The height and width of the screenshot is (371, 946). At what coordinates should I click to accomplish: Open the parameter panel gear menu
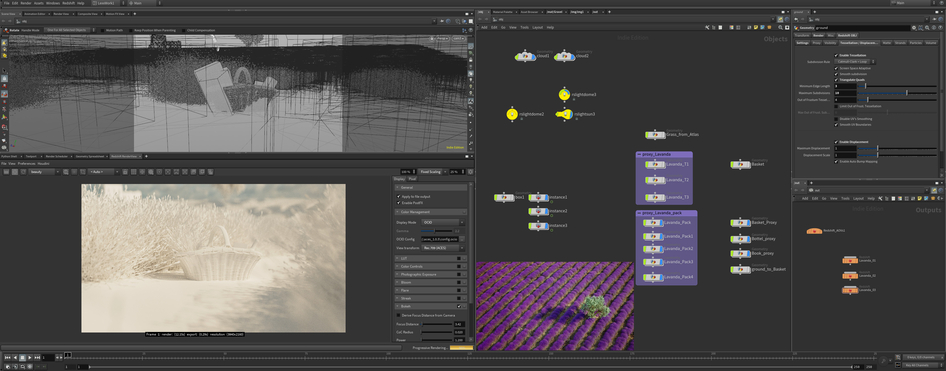(x=914, y=28)
